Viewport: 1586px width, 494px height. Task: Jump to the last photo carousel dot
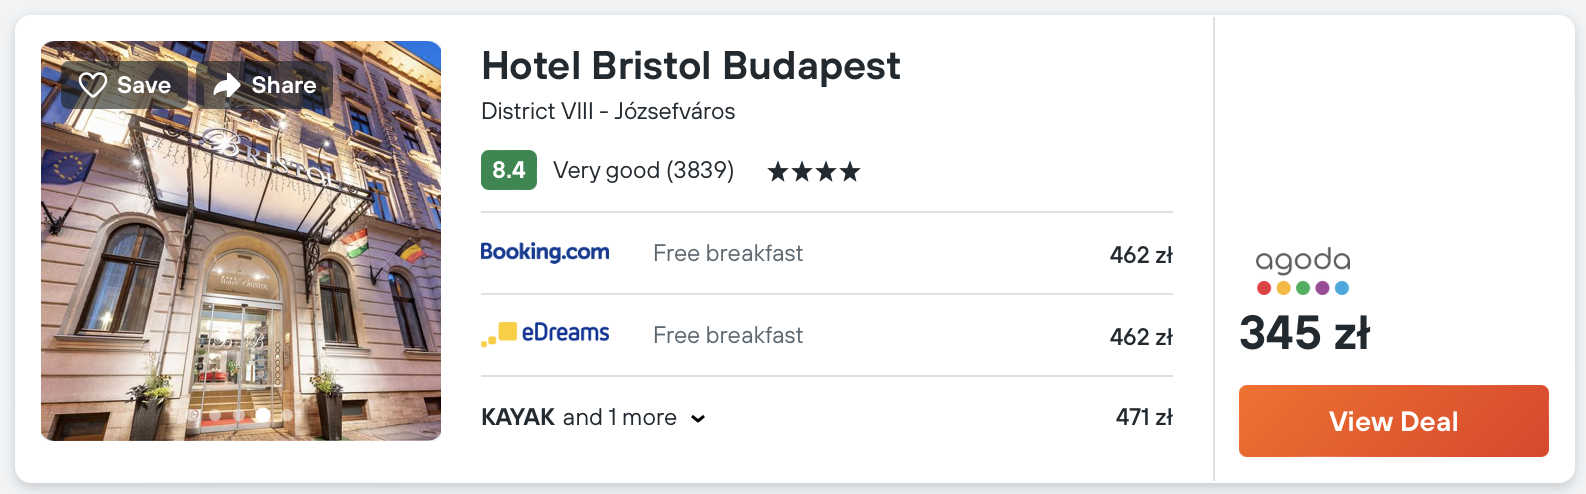[287, 414]
